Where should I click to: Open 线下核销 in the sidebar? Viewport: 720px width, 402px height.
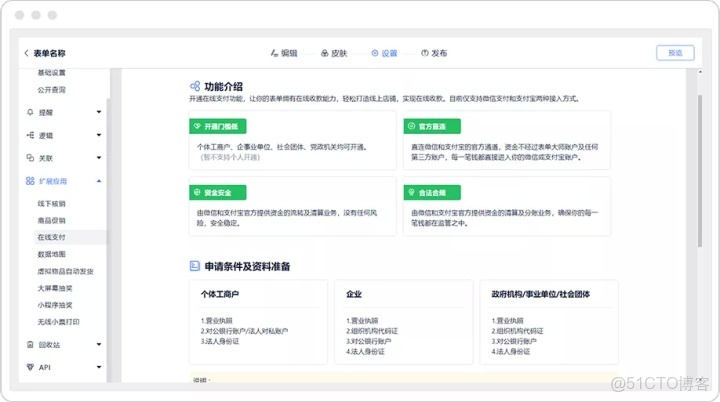[51, 204]
